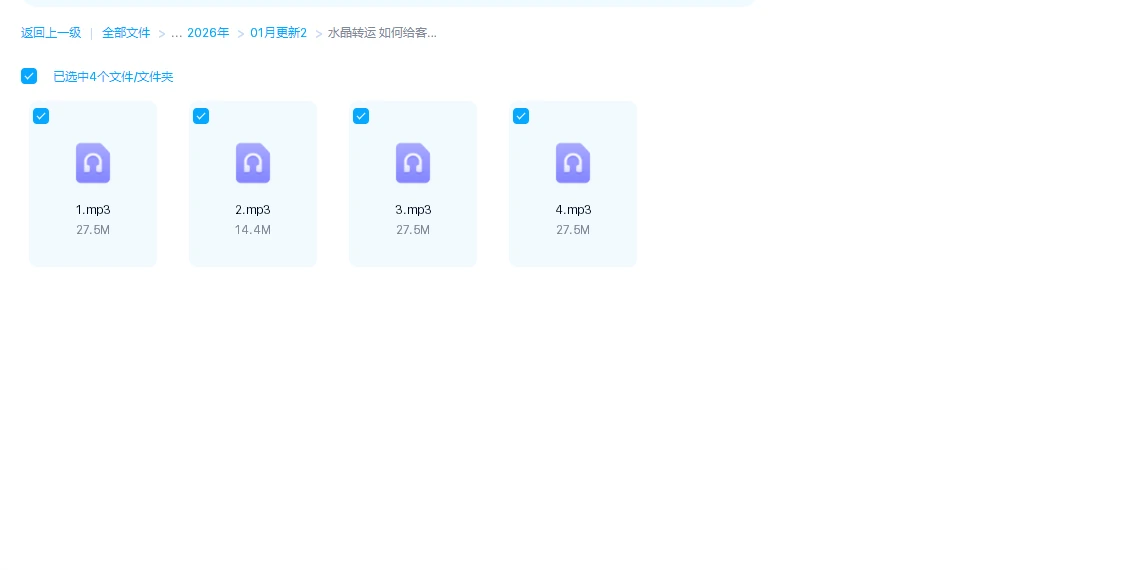Open 全部文件 in the breadcrumb
The image size is (1141, 570).
pyautogui.click(x=126, y=33)
